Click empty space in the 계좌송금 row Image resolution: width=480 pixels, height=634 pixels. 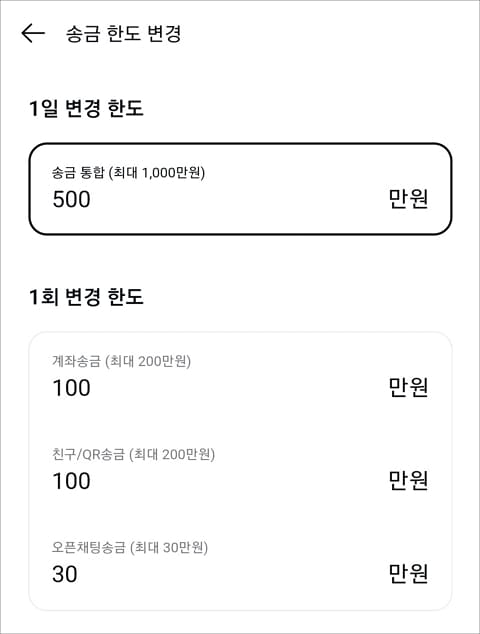(239, 388)
